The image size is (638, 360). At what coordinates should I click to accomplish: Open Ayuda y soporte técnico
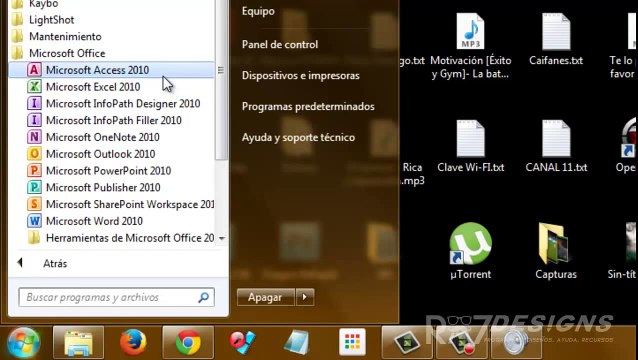pyautogui.click(x=298, y=137)
